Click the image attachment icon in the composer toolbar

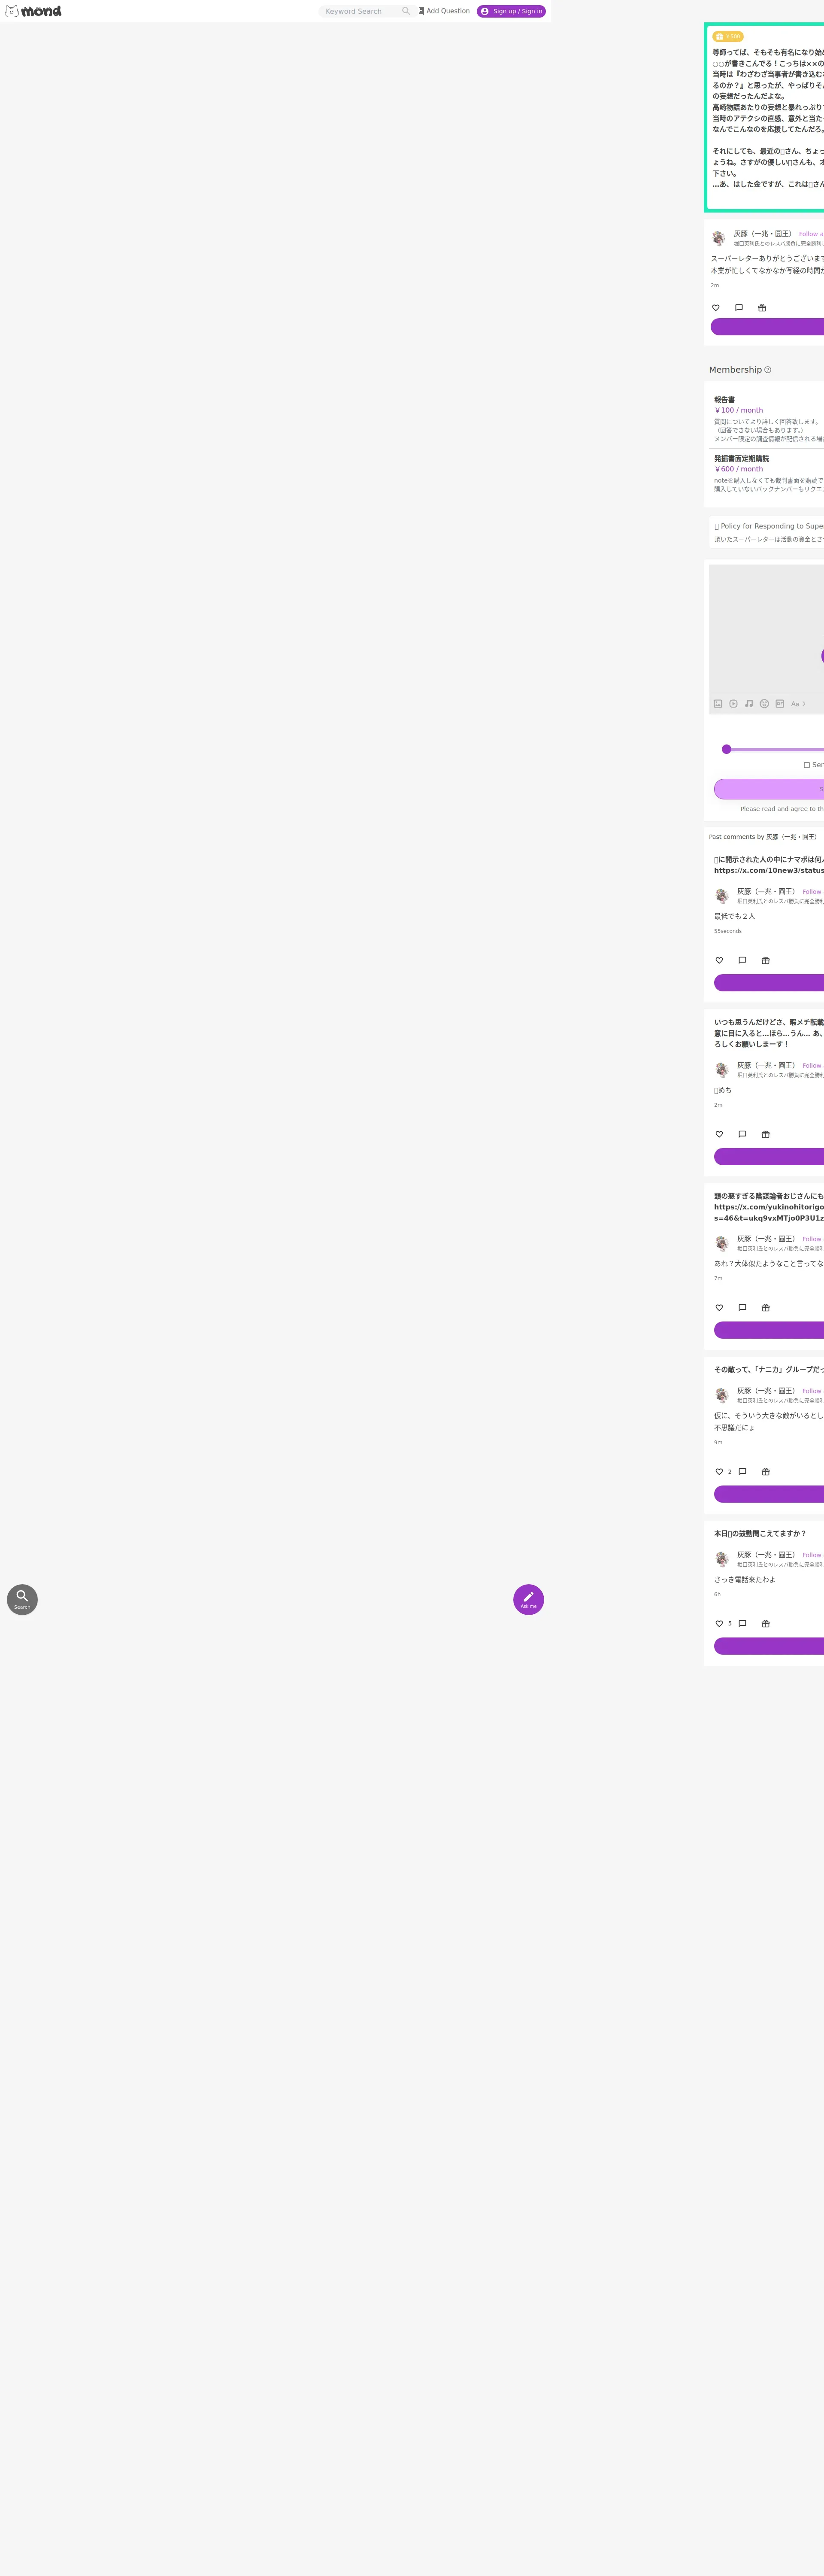click(718, 704)
